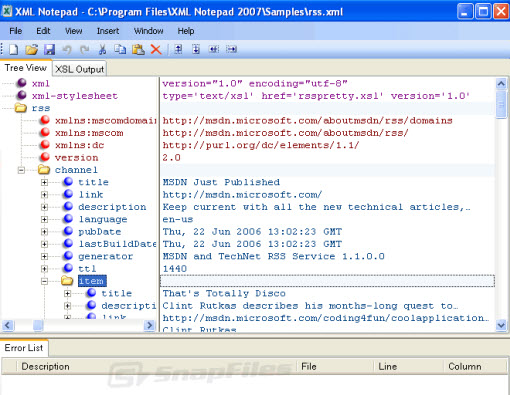This screenshot has width=510, height=395.
Task: Sort by the Column column header
Action: click(475, 366)
